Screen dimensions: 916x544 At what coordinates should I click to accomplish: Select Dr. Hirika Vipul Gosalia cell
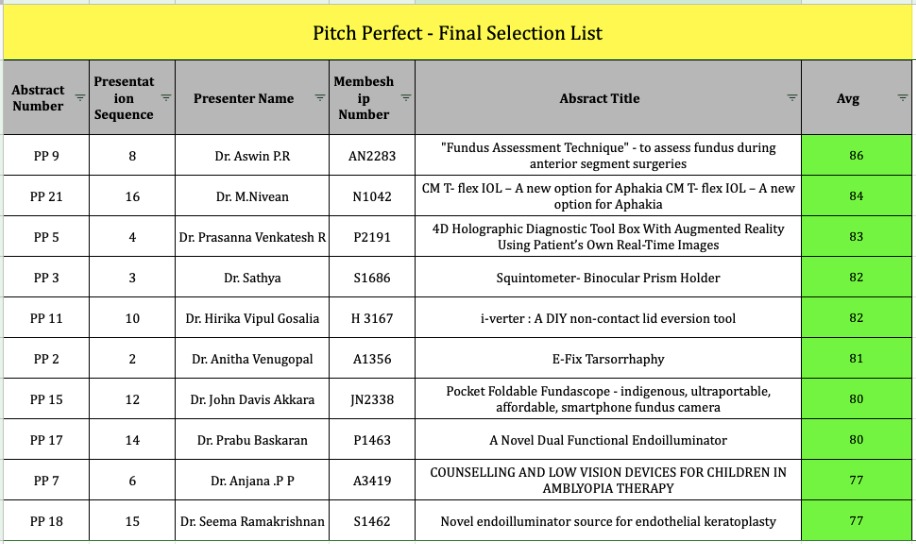252,319
